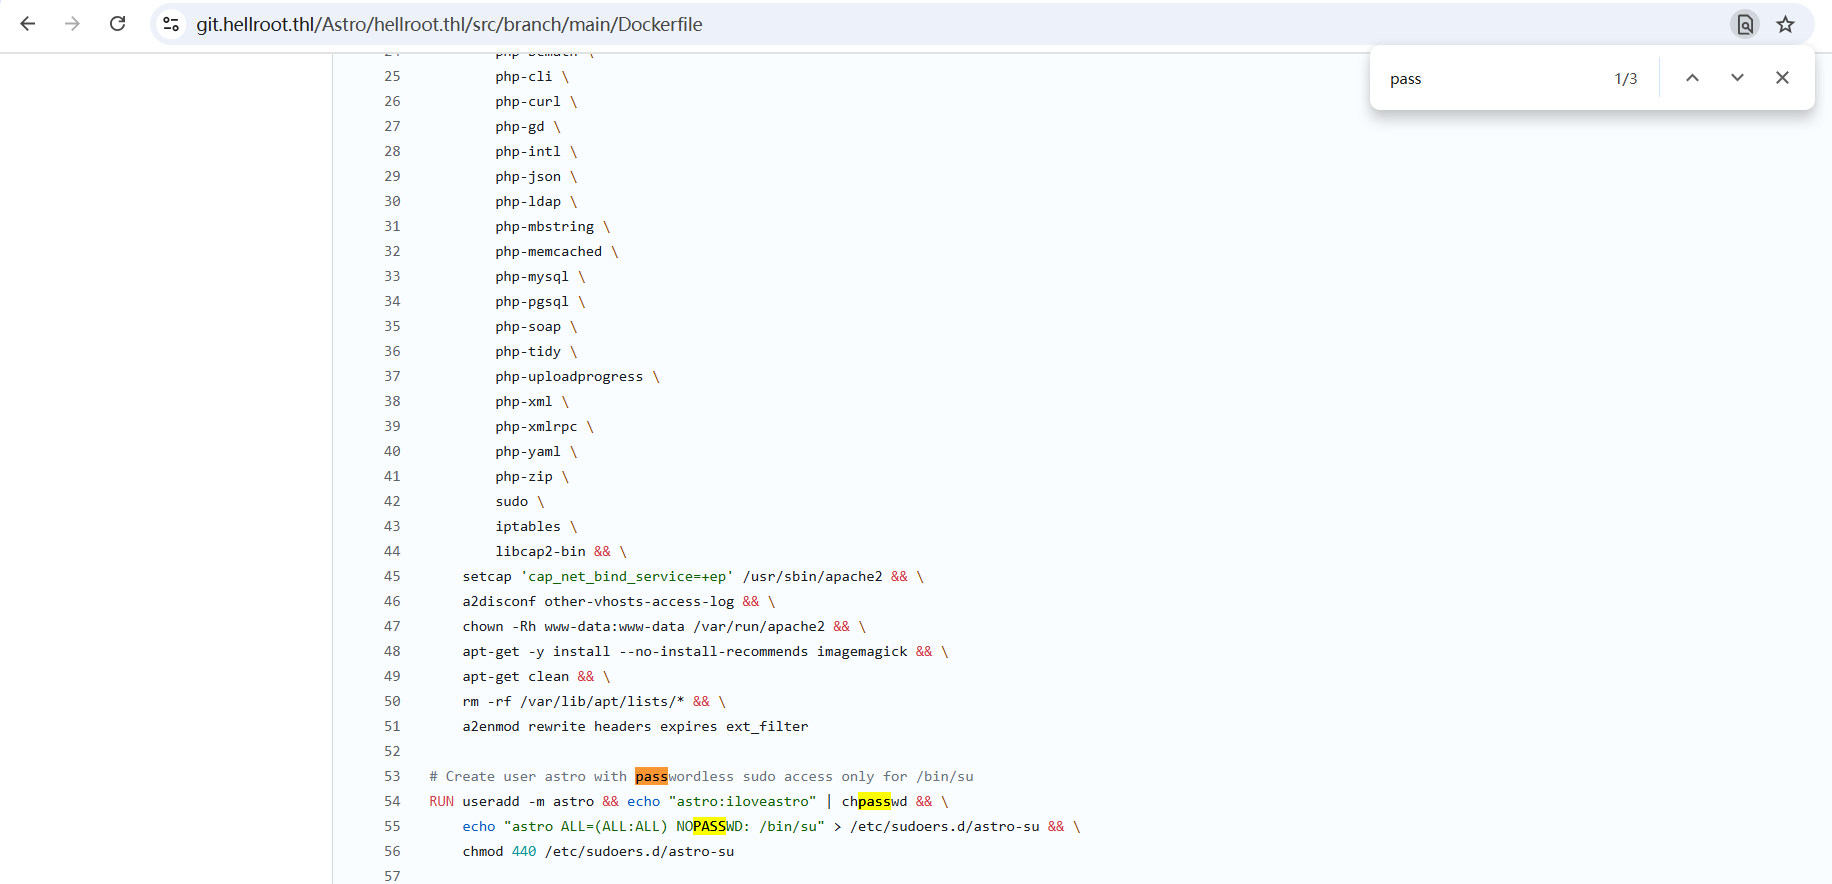This screenshot has width=1832, height=884.
Task: Click 'php-mbstring' package text
Action: 545,226
